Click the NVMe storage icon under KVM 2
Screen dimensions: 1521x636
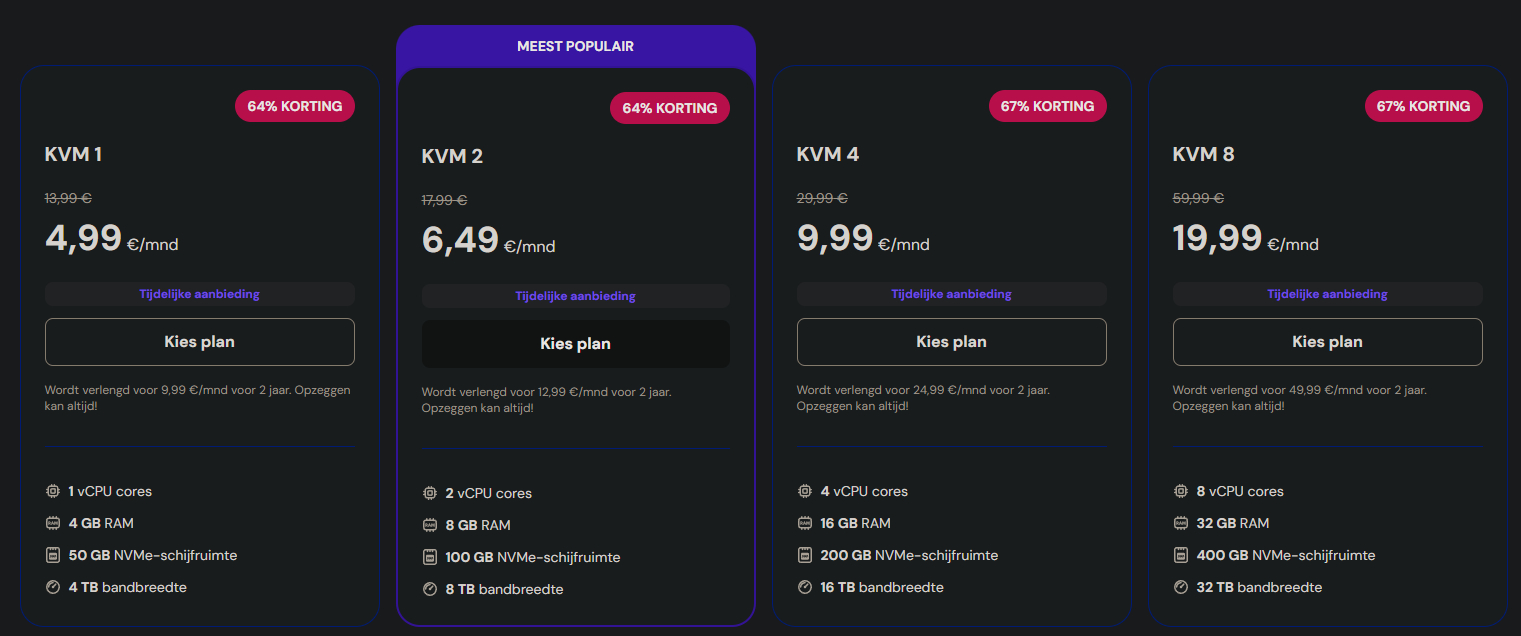tap(428, 557)
